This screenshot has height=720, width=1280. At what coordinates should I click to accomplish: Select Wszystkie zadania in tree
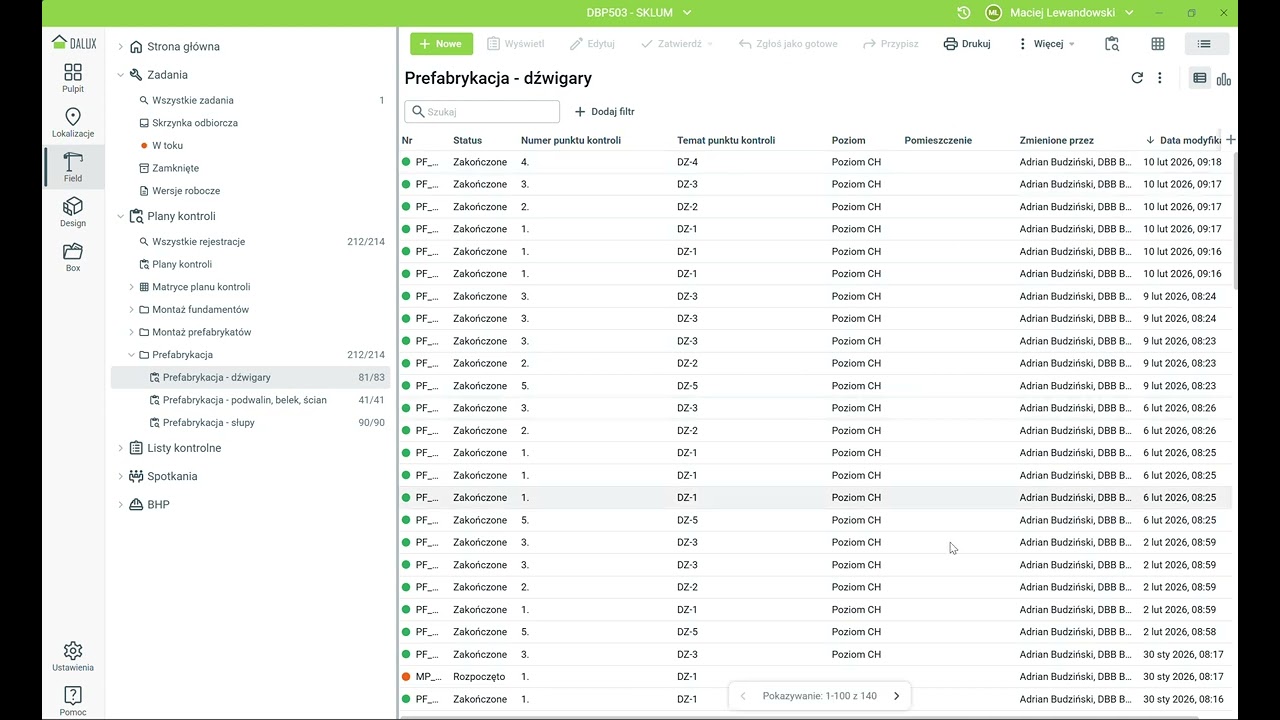click(193, 100)
